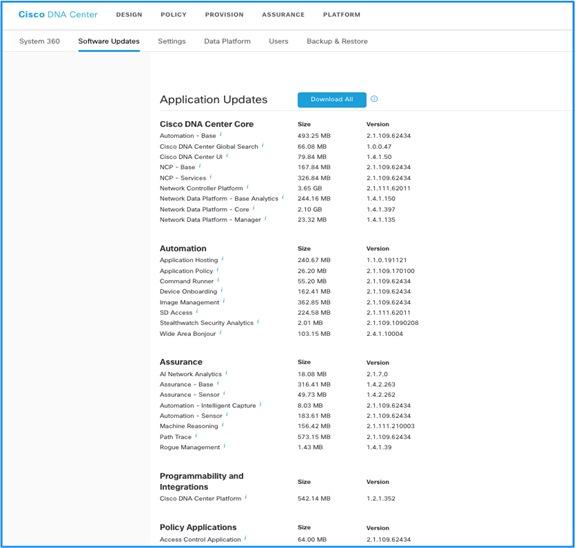Open the Cisco DNA Center home logo

[58, 14]
